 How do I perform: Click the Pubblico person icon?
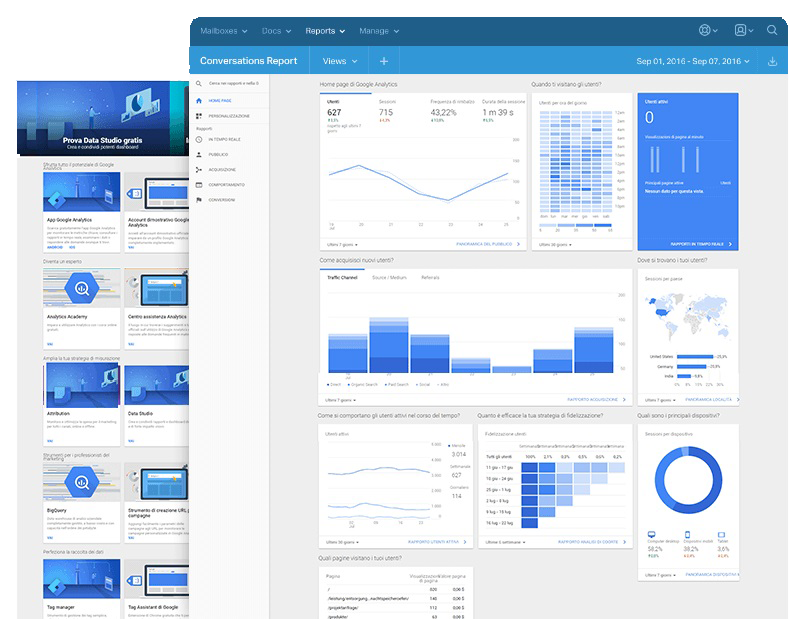[199, 154]
